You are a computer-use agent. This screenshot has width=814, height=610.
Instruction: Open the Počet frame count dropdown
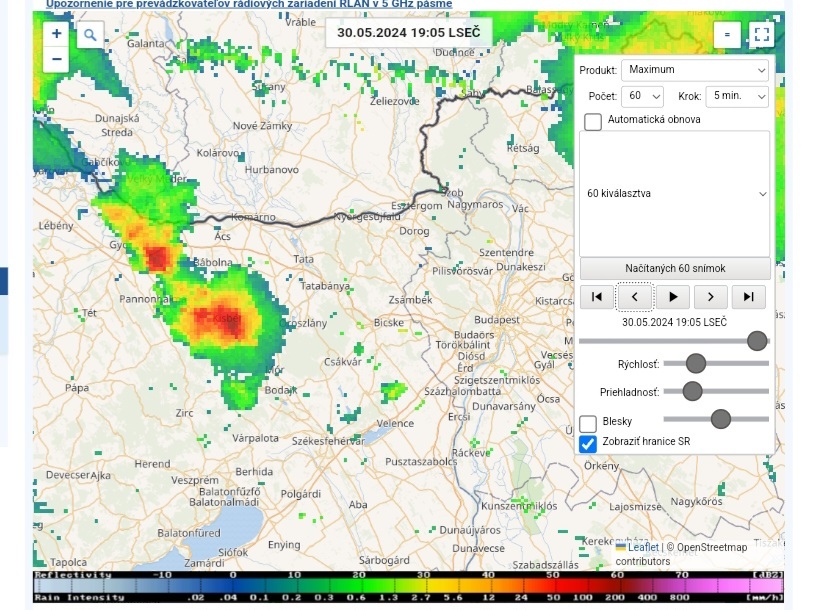642,96
